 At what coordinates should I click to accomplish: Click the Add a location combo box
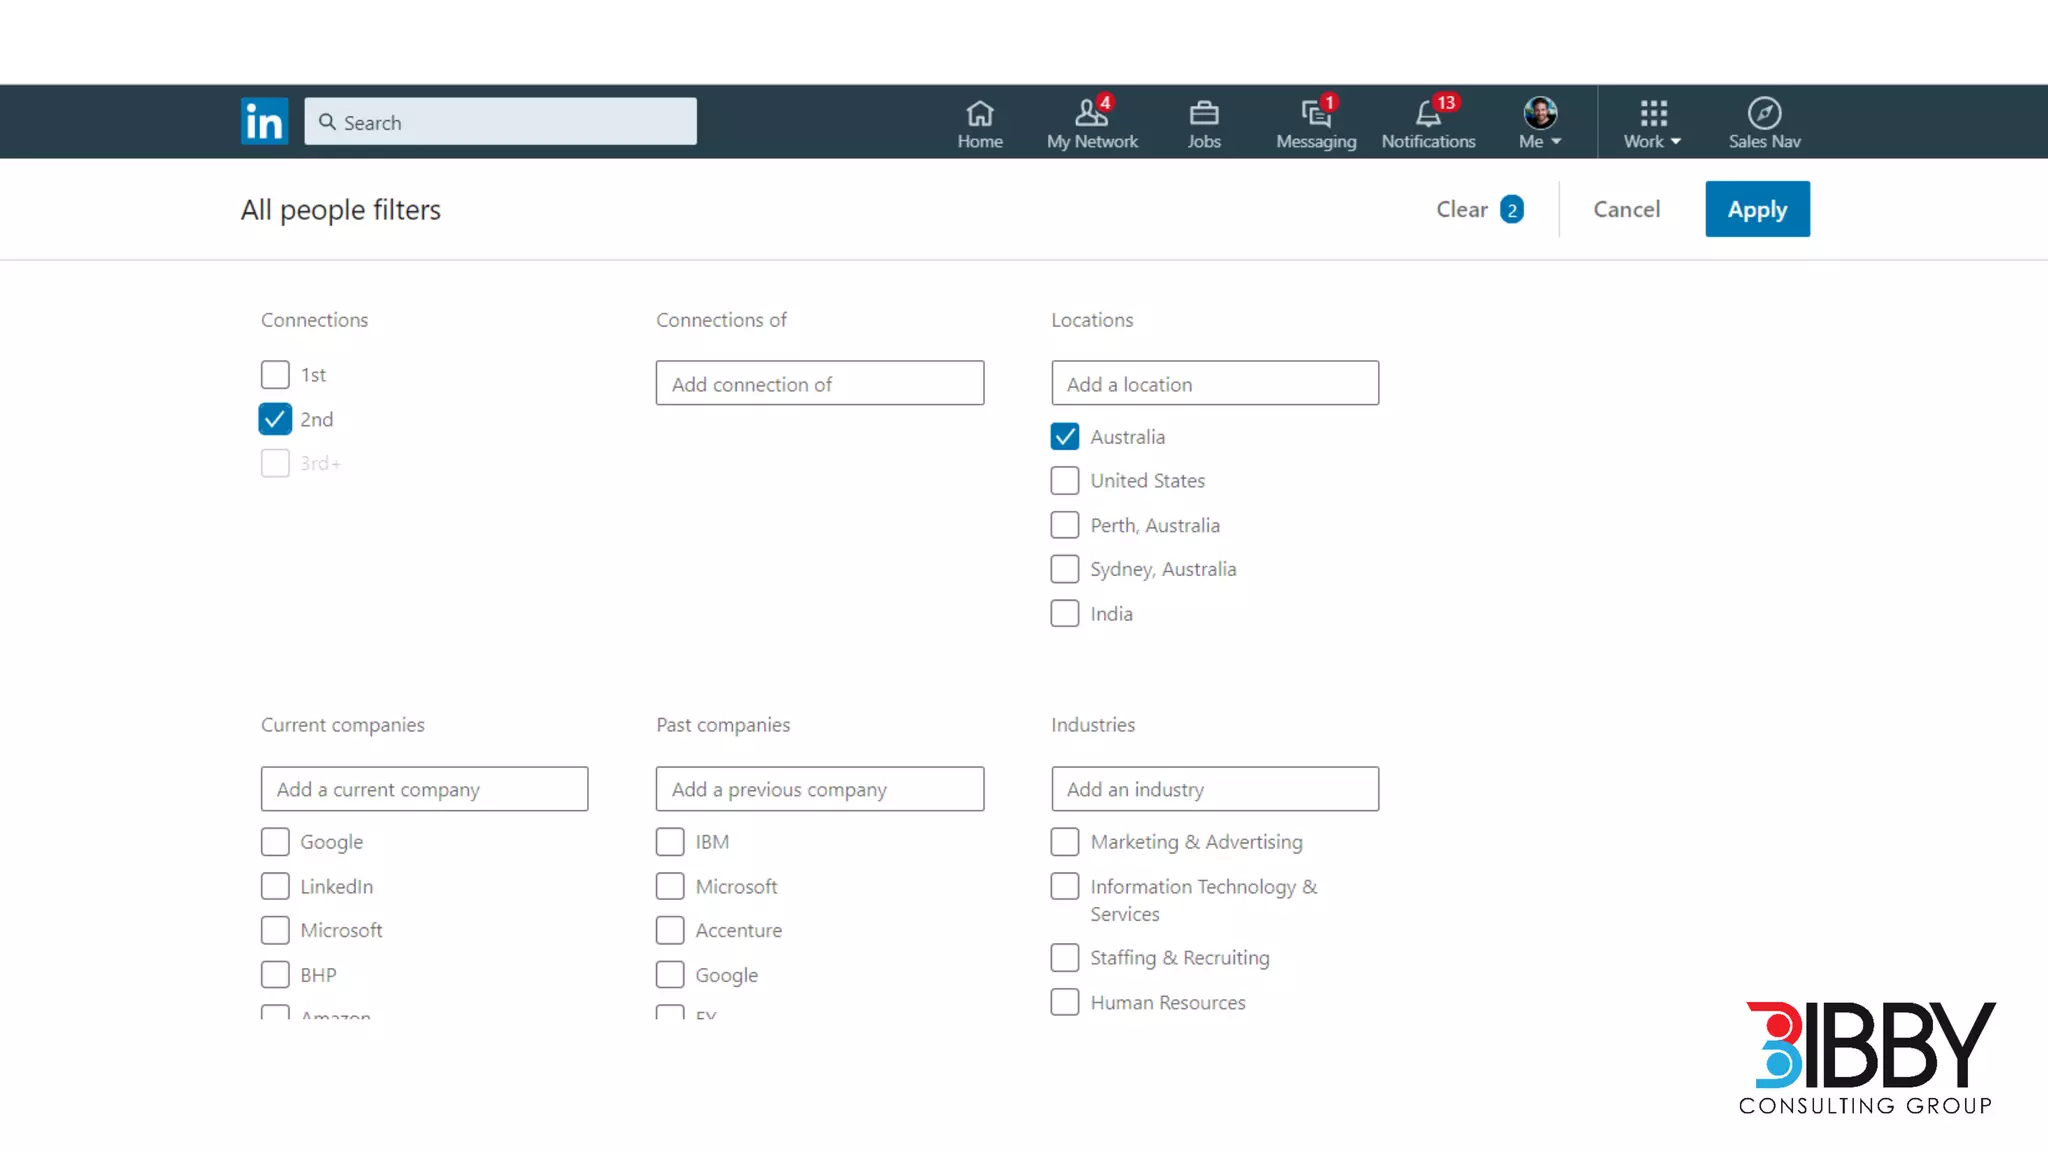click(1214, 383)
